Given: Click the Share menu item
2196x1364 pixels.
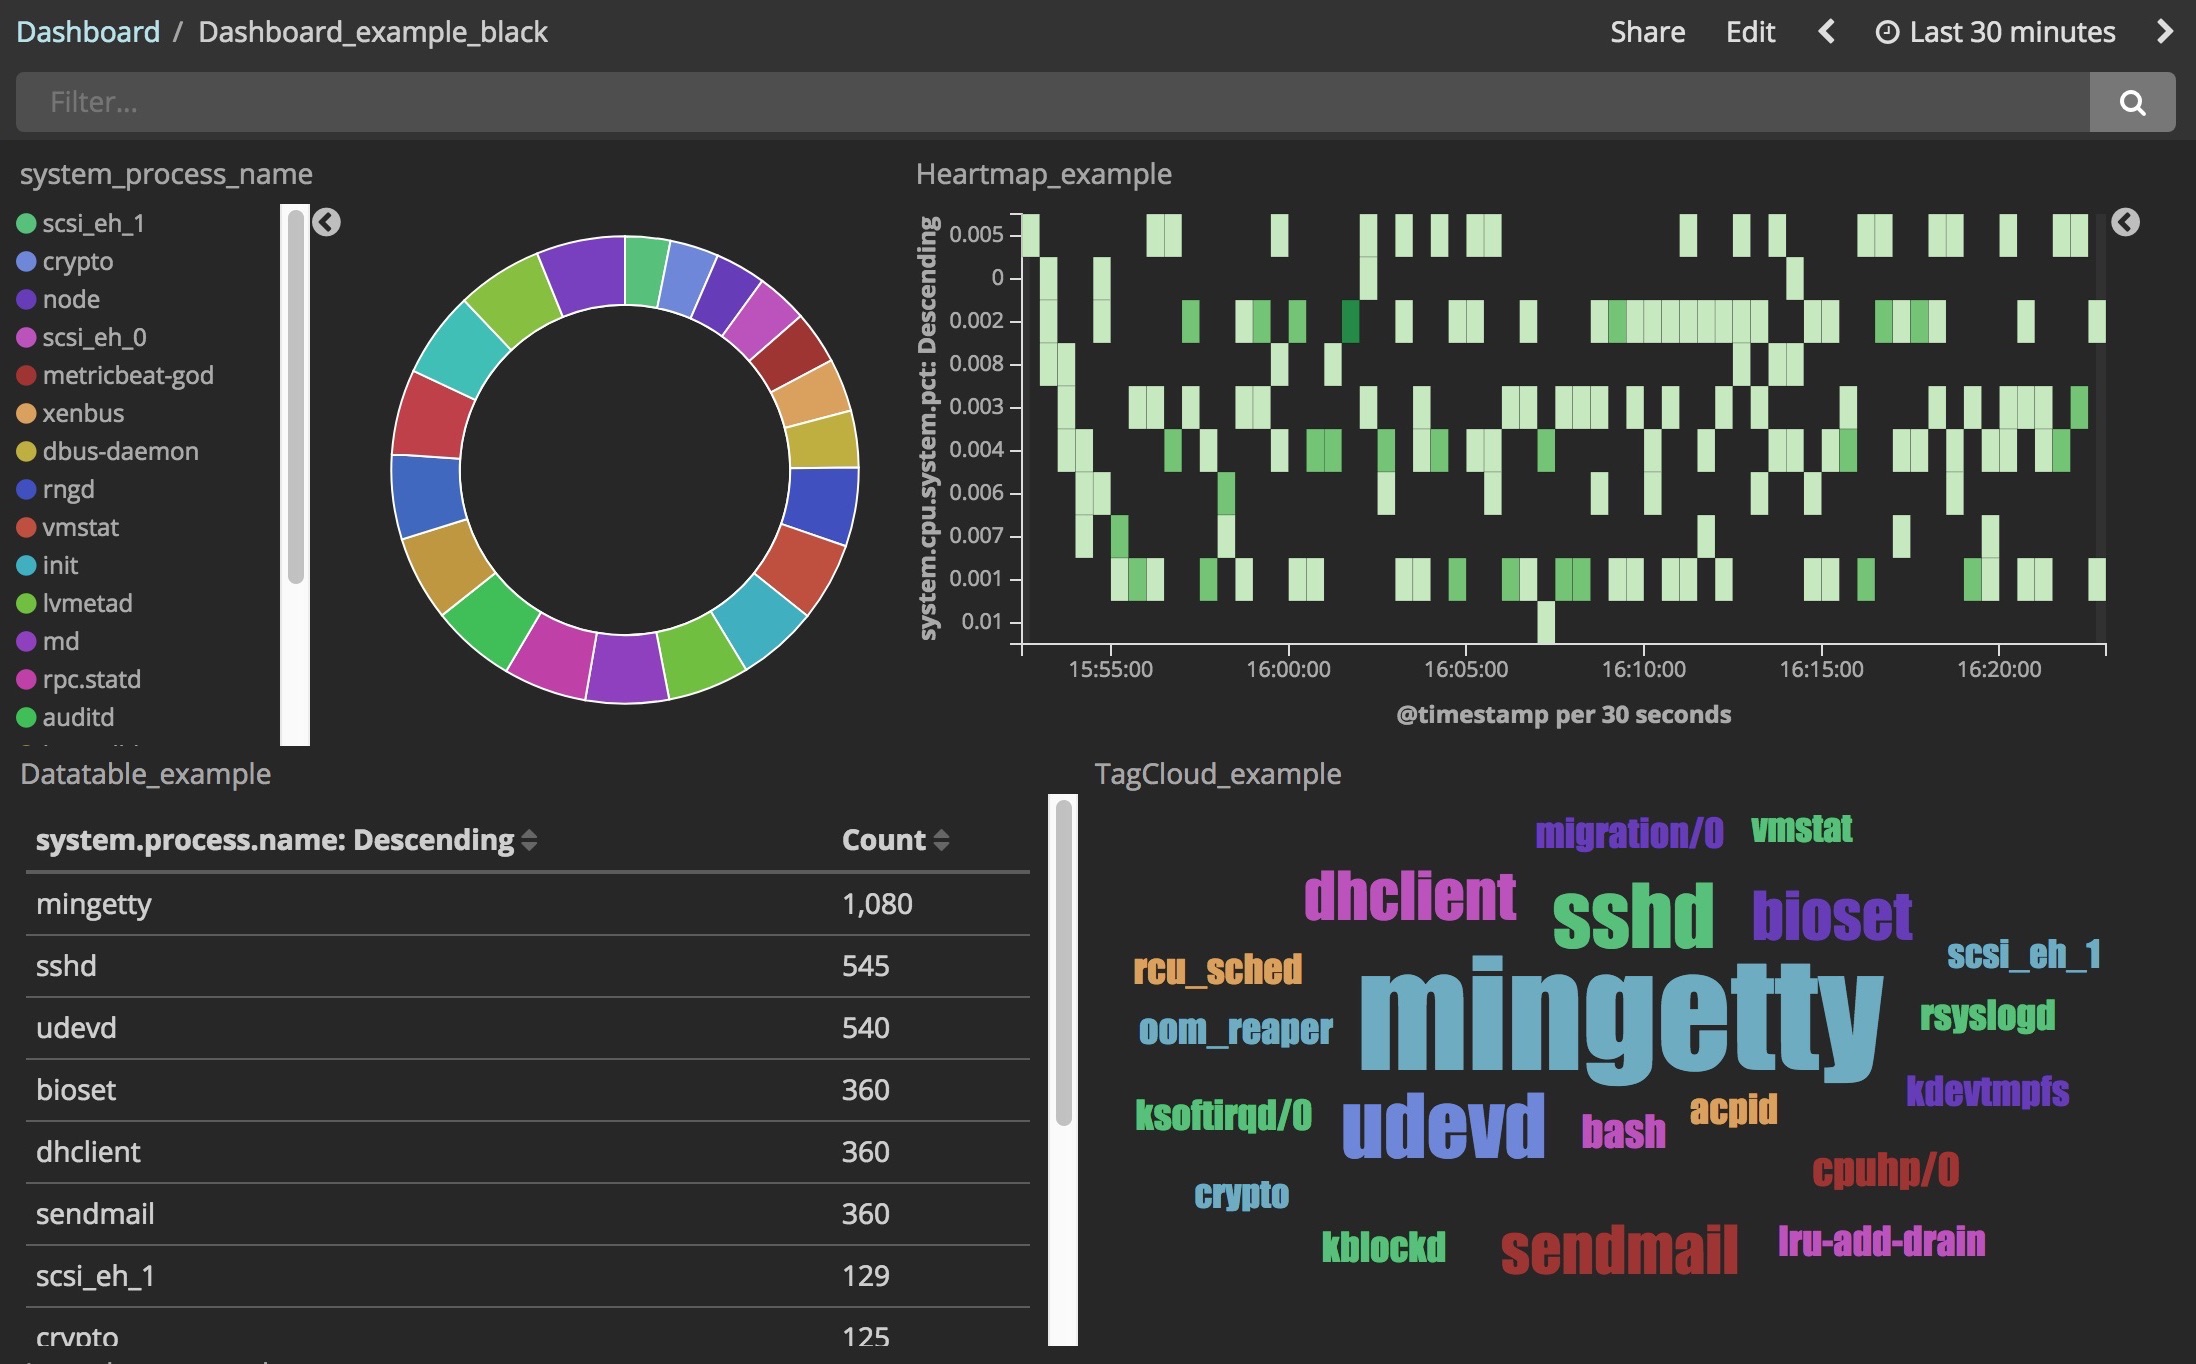Looking at the screenshot, I should [x=1647, y=32].
